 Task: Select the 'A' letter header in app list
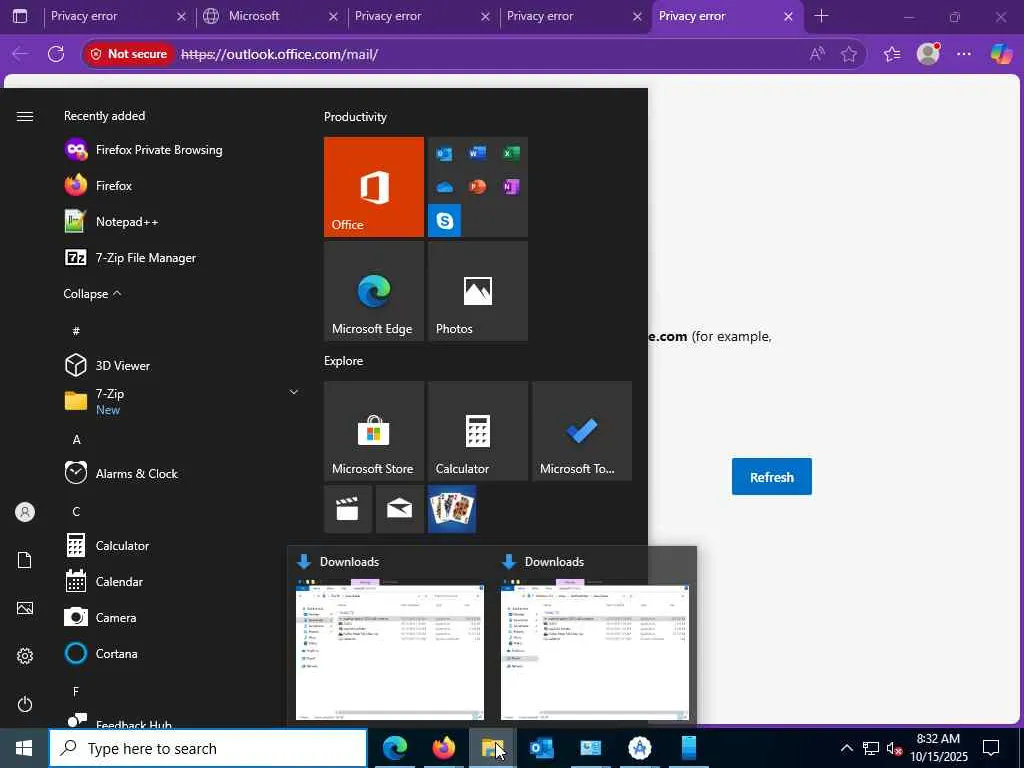(76, 440)
